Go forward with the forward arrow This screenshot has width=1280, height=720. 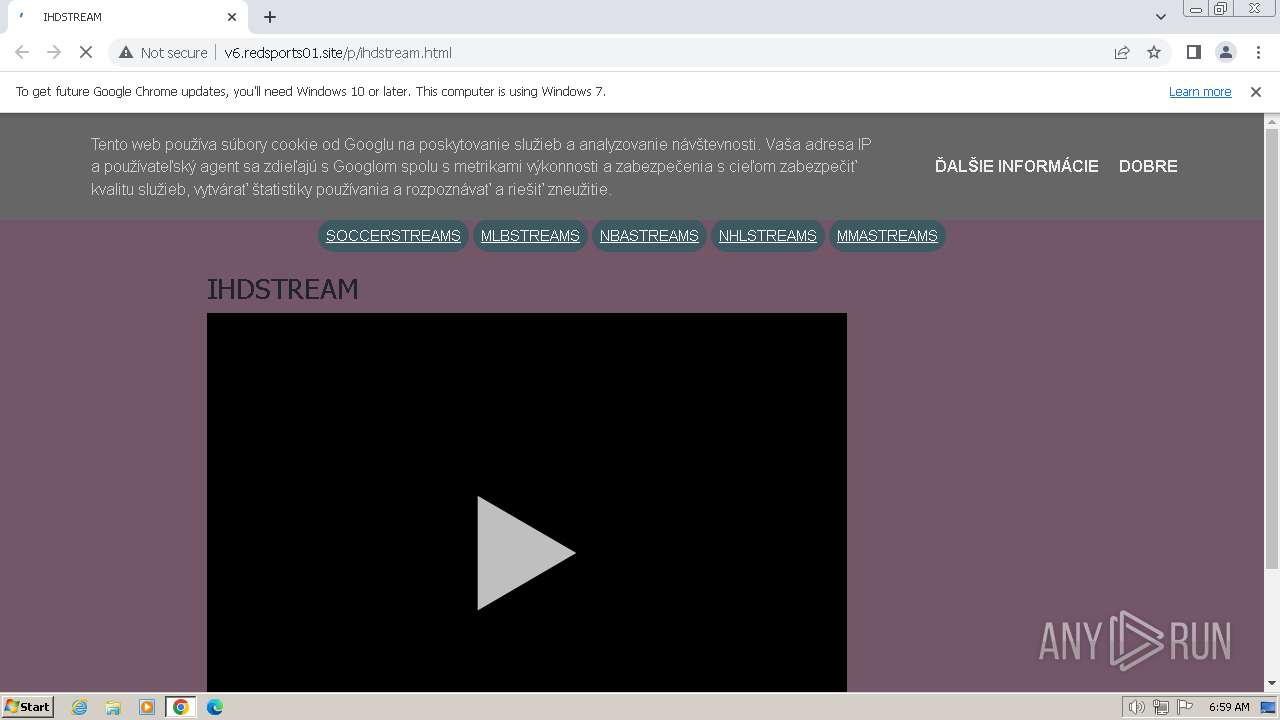tap(54, 52)
